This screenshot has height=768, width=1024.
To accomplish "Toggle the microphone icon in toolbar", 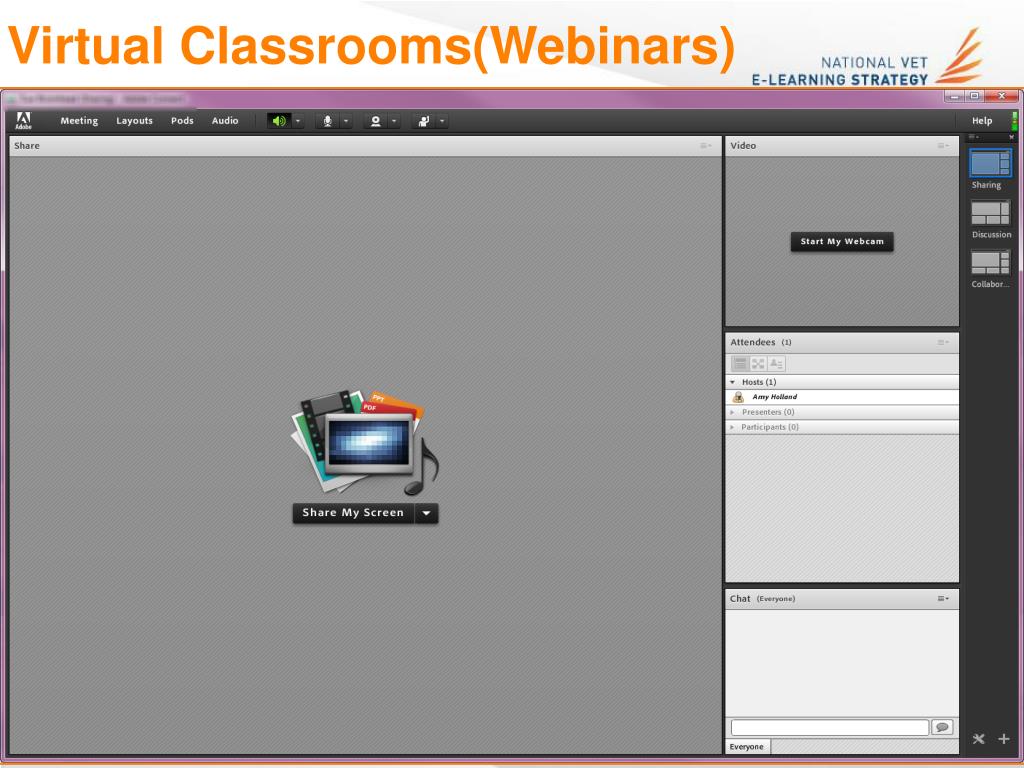I will click(x=327, y=121).
